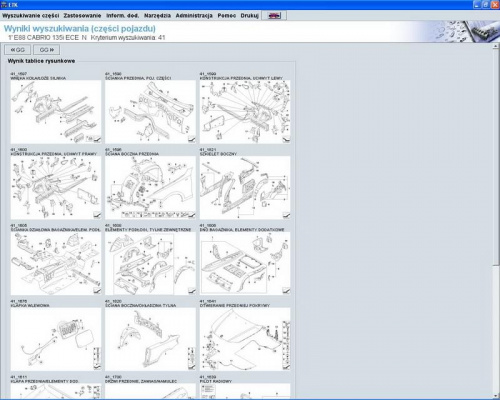Viewport: 500px width, 400px height.
Task: Click the ETK app icon in title bar
Action: pos(4,4)
